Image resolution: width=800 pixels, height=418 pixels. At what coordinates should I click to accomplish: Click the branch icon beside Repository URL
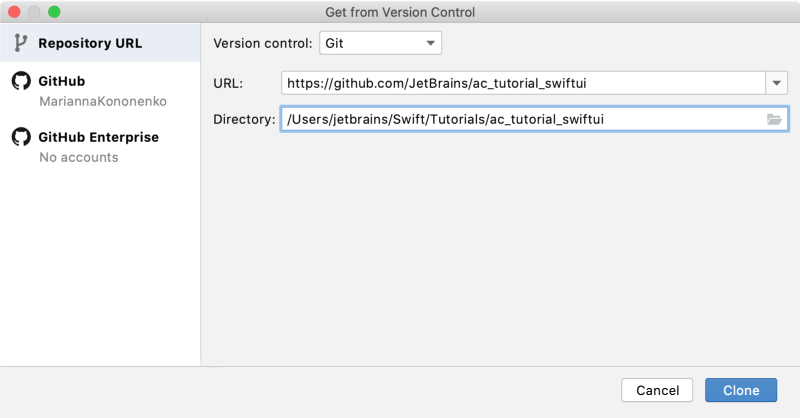[x=20, y=43]
